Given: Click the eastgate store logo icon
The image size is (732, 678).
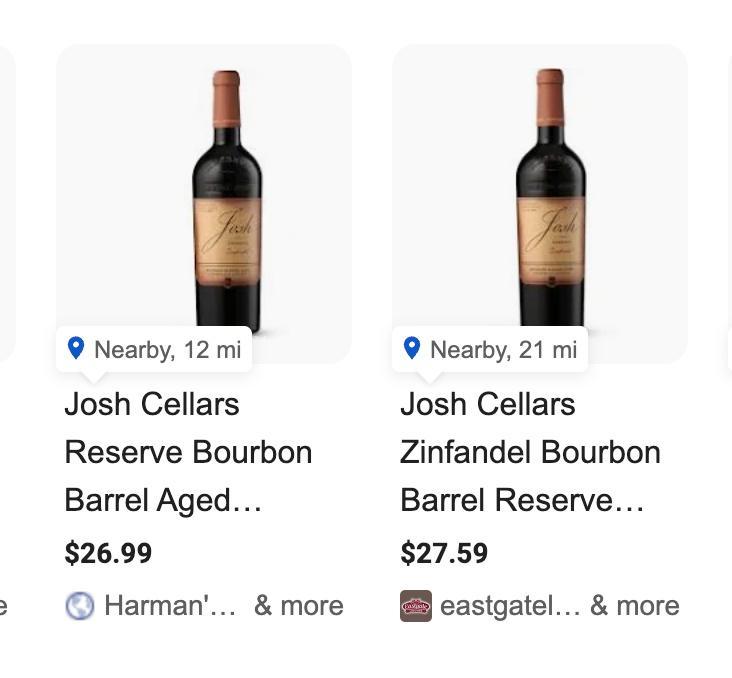Looking at the screenshot, I should [x=416, y=606].
